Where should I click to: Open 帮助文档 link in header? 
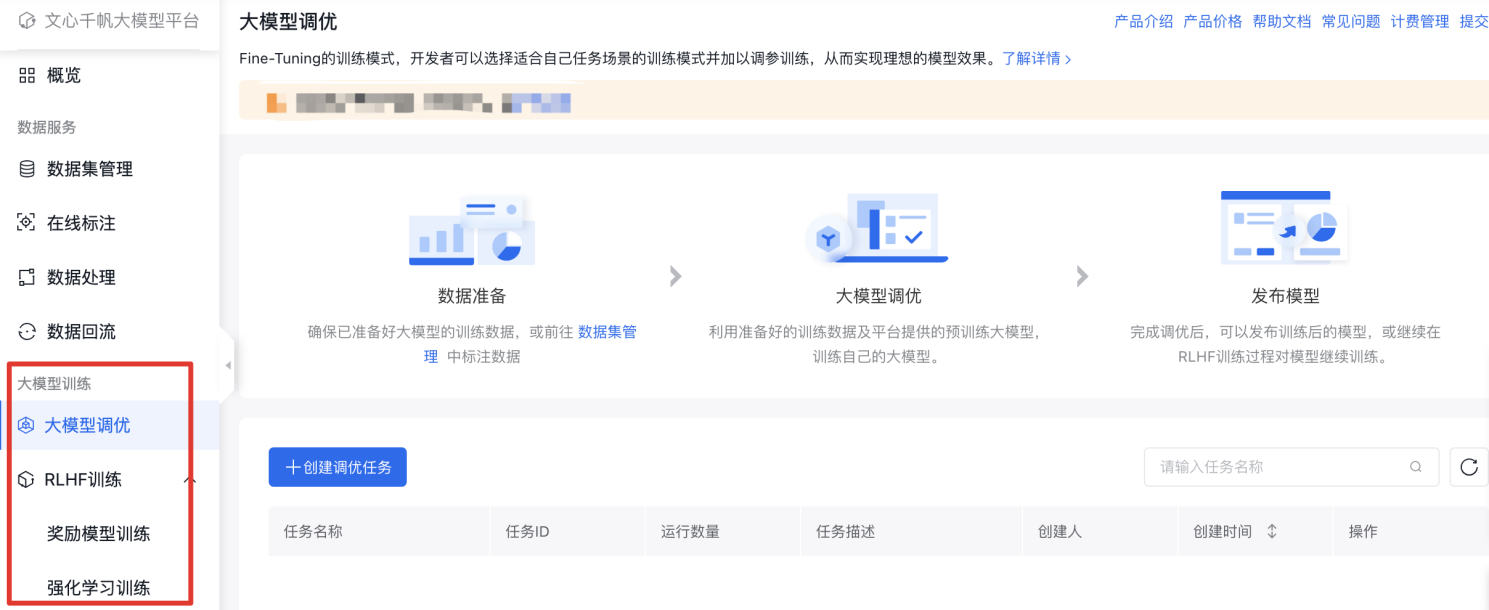point(1281,21)
